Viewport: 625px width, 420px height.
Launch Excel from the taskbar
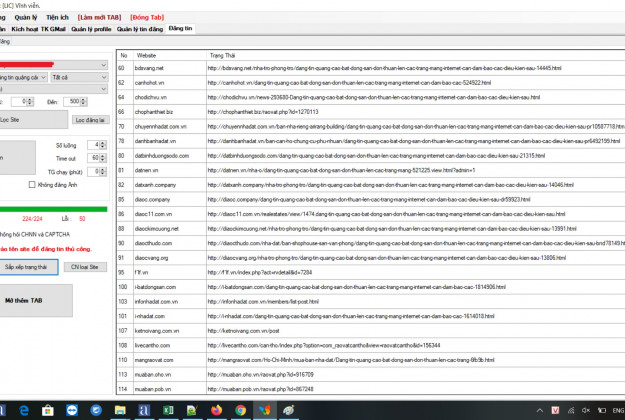coord(168,410)
